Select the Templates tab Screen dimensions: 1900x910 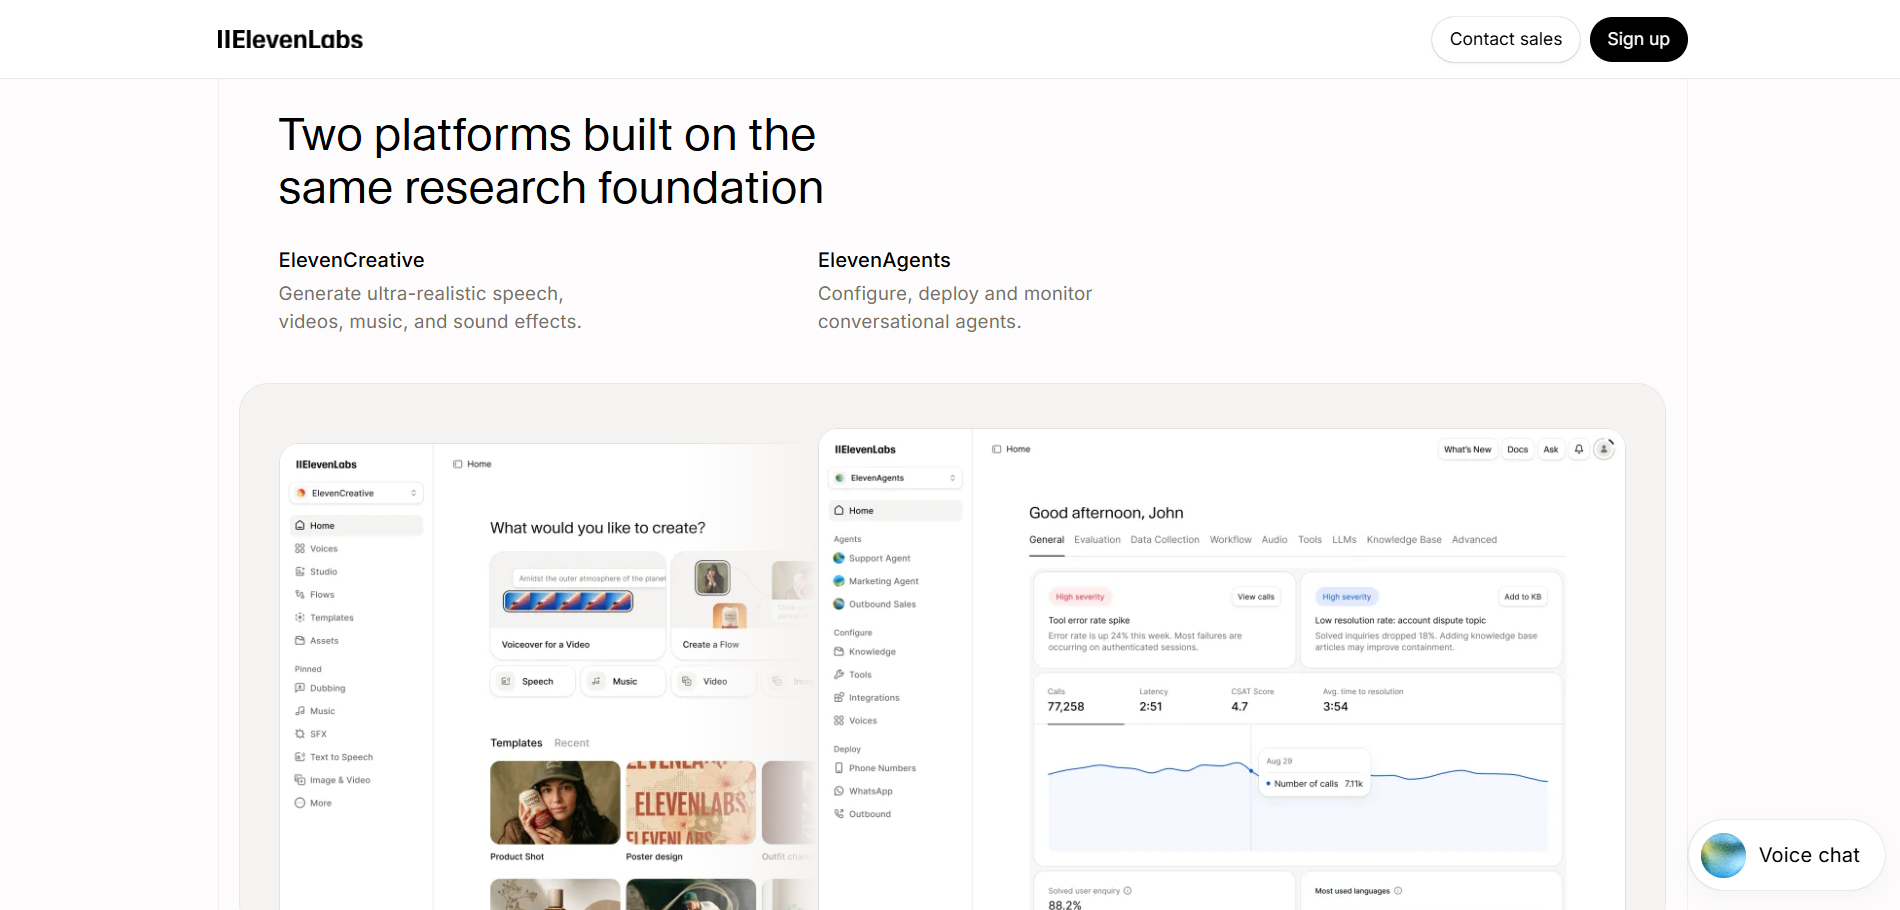(516, 743)
